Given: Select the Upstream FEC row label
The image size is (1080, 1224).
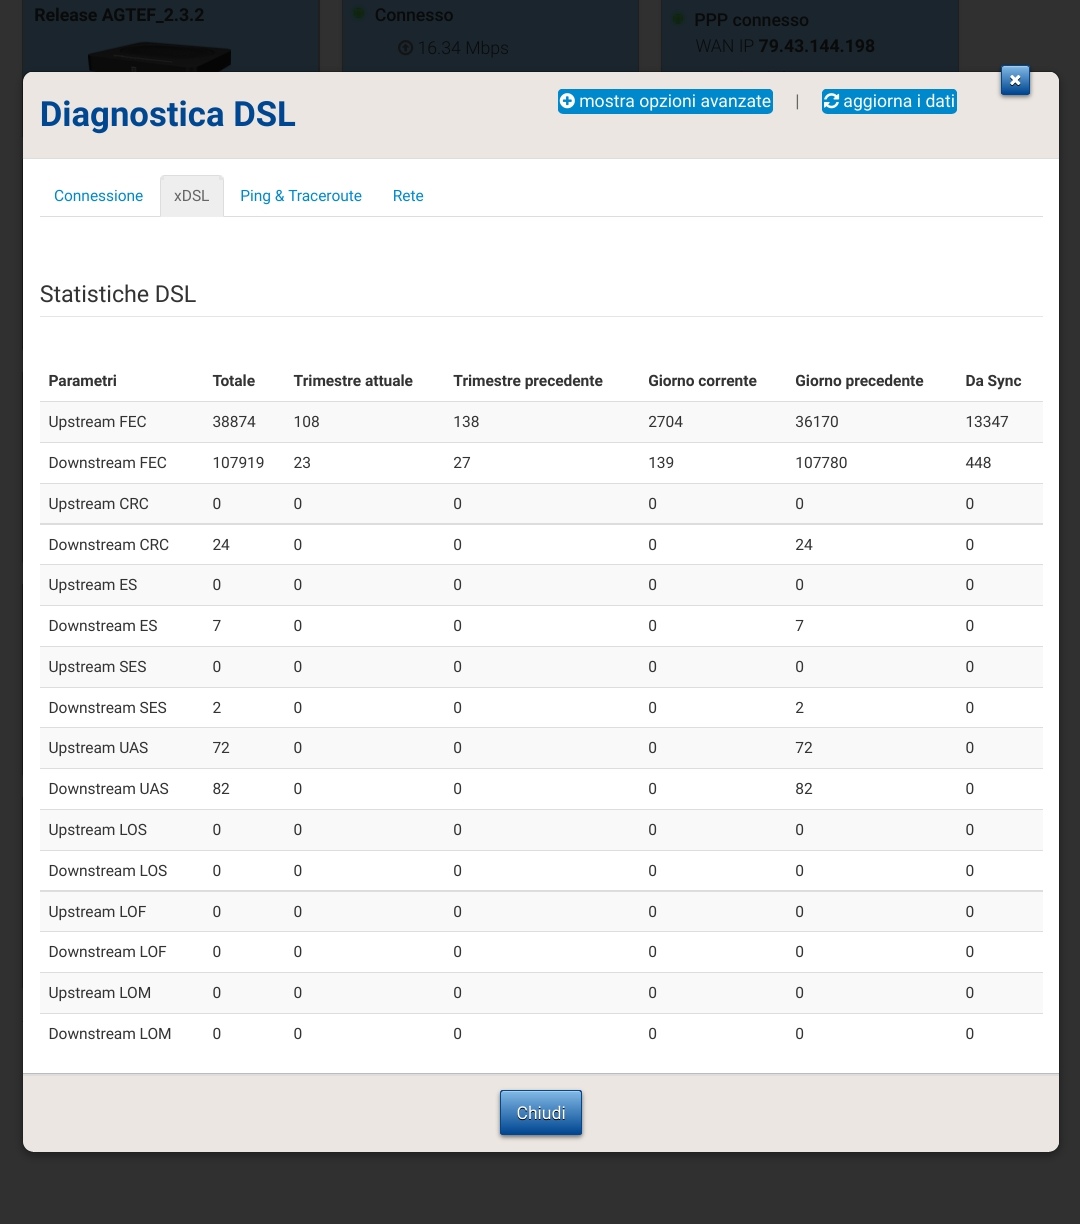Looking at the screenshot, I should click(98, 422).
